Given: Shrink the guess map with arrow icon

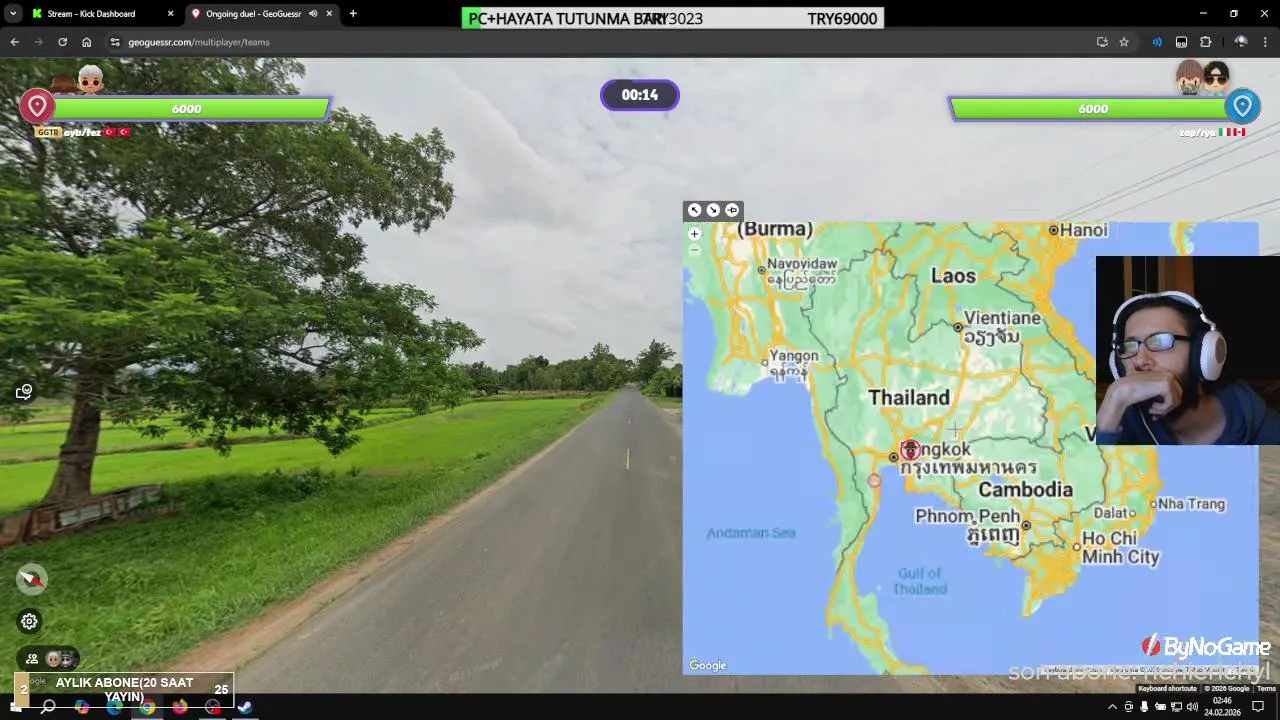Looking at the screenshot, I should pyautogui.click(x=713, y=210).
